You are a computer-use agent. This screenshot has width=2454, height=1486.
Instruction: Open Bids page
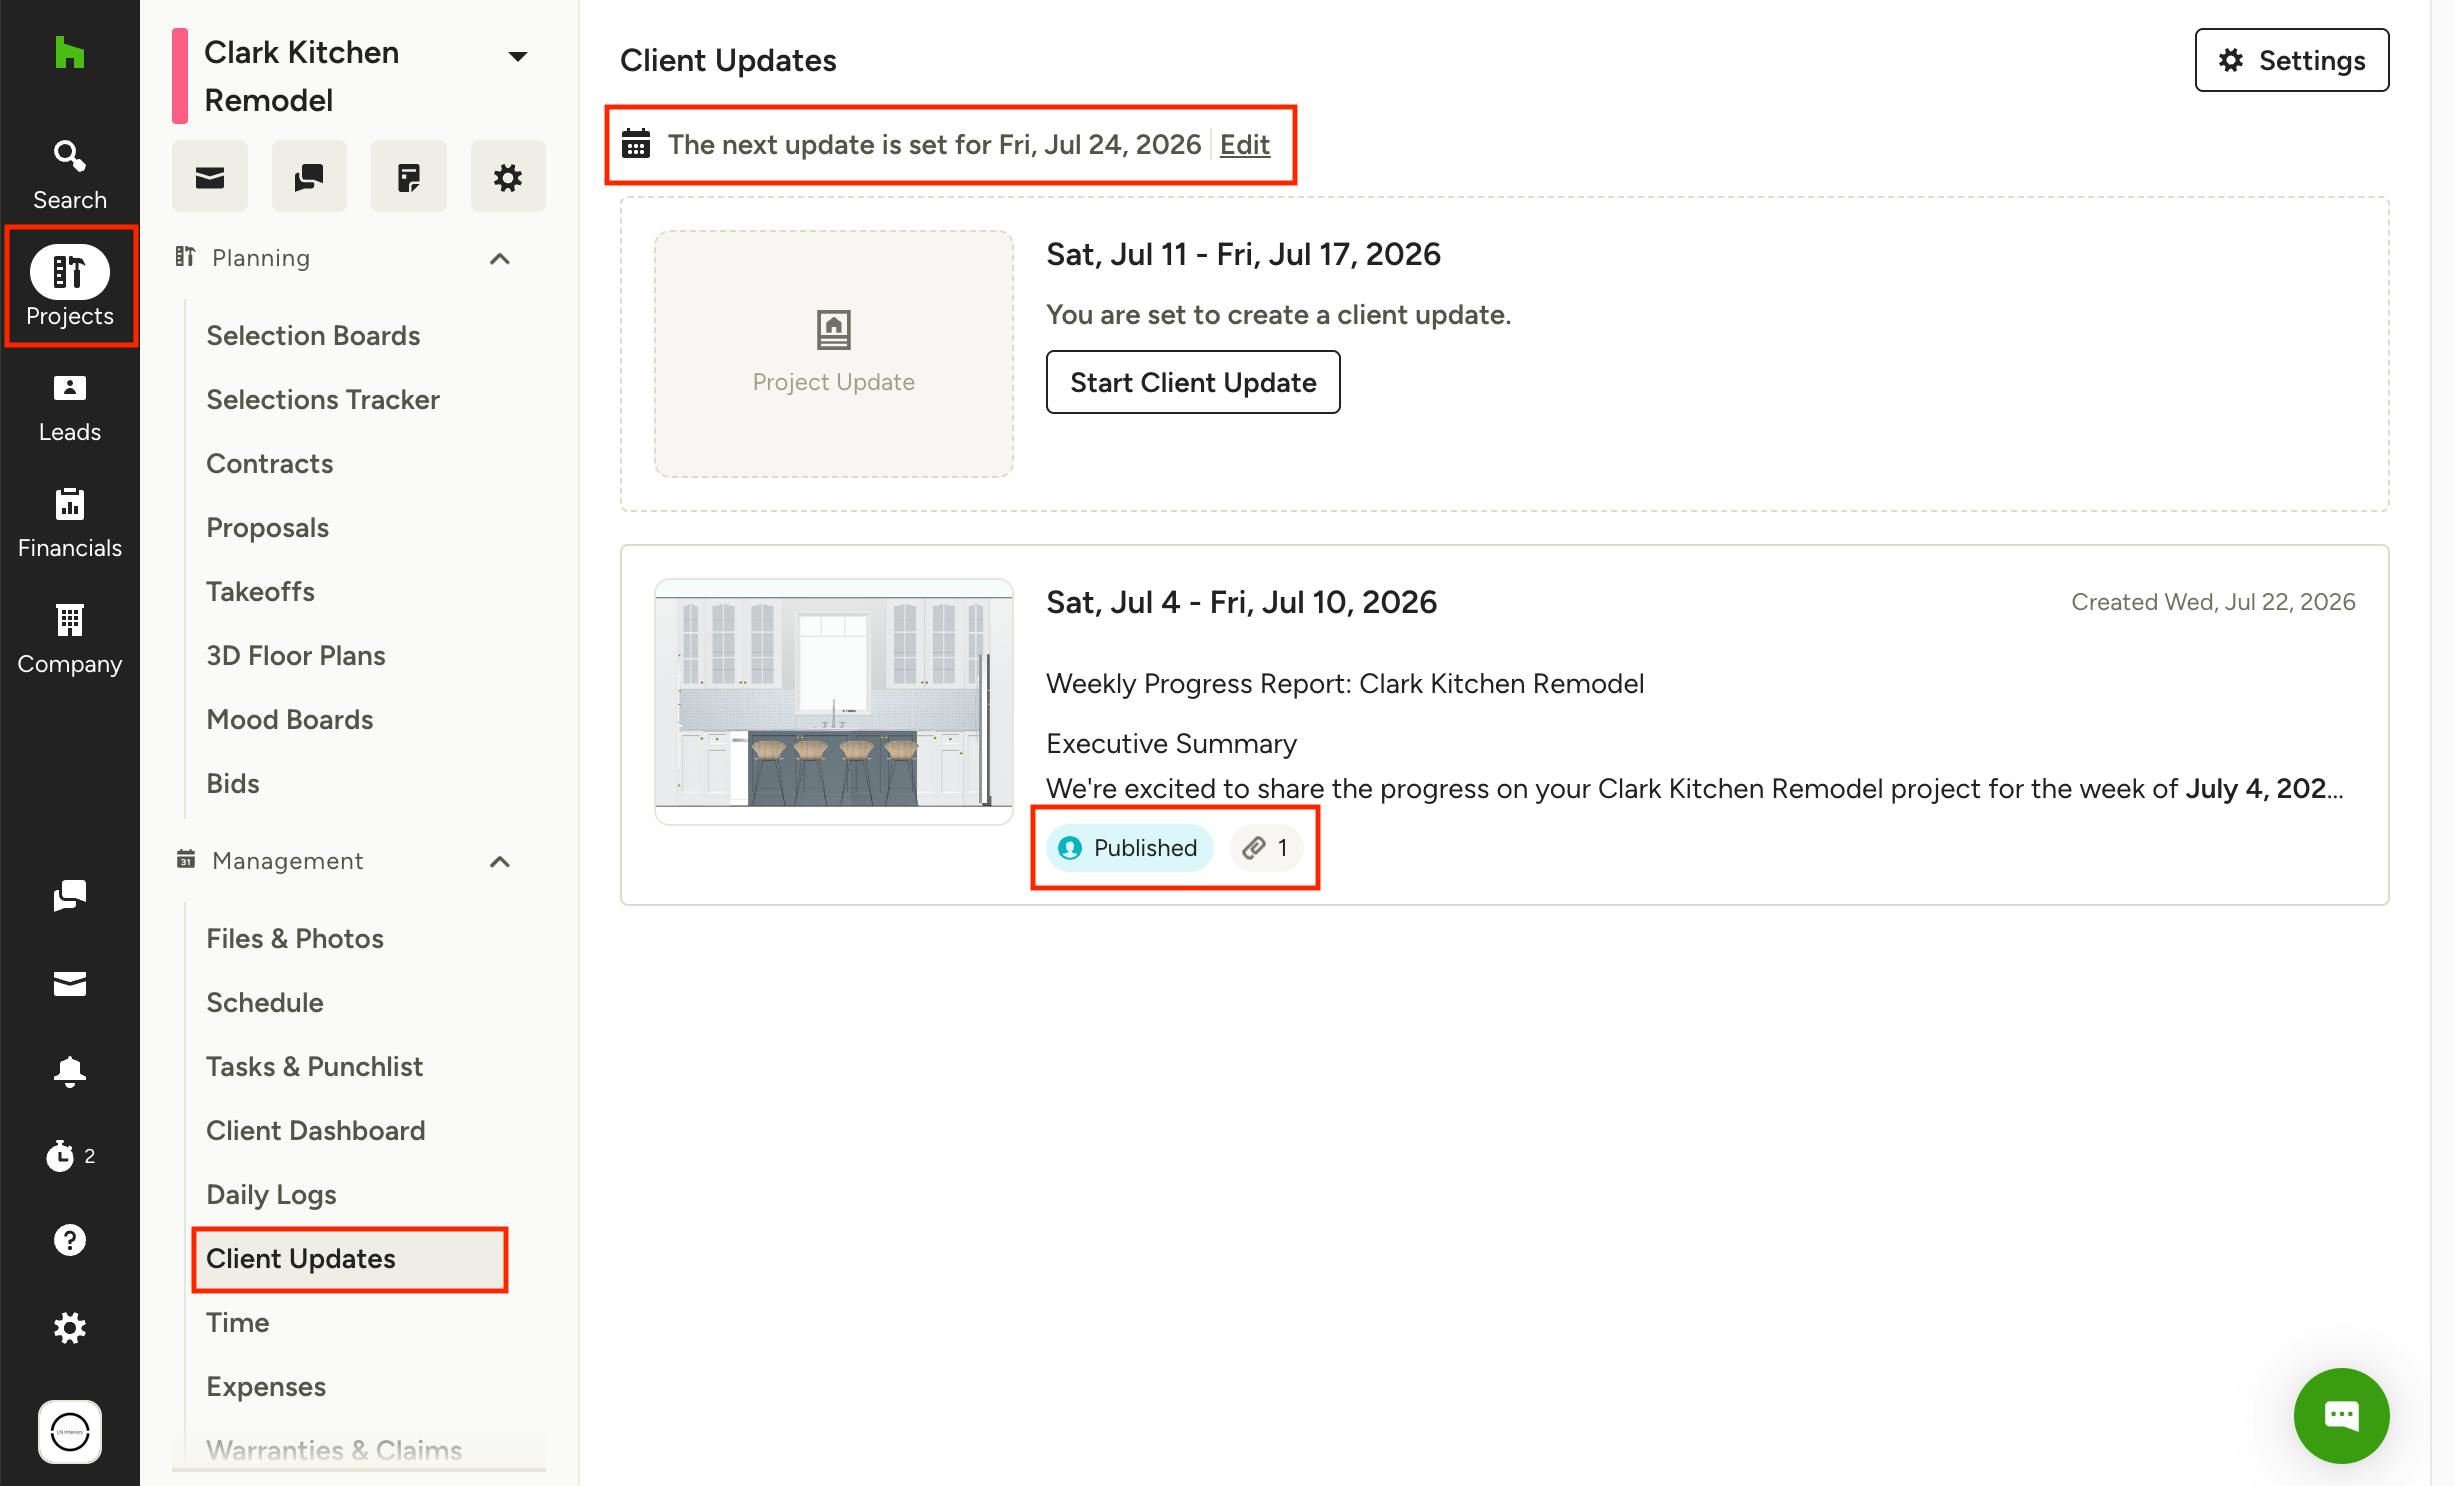click(x=232, y=784)
